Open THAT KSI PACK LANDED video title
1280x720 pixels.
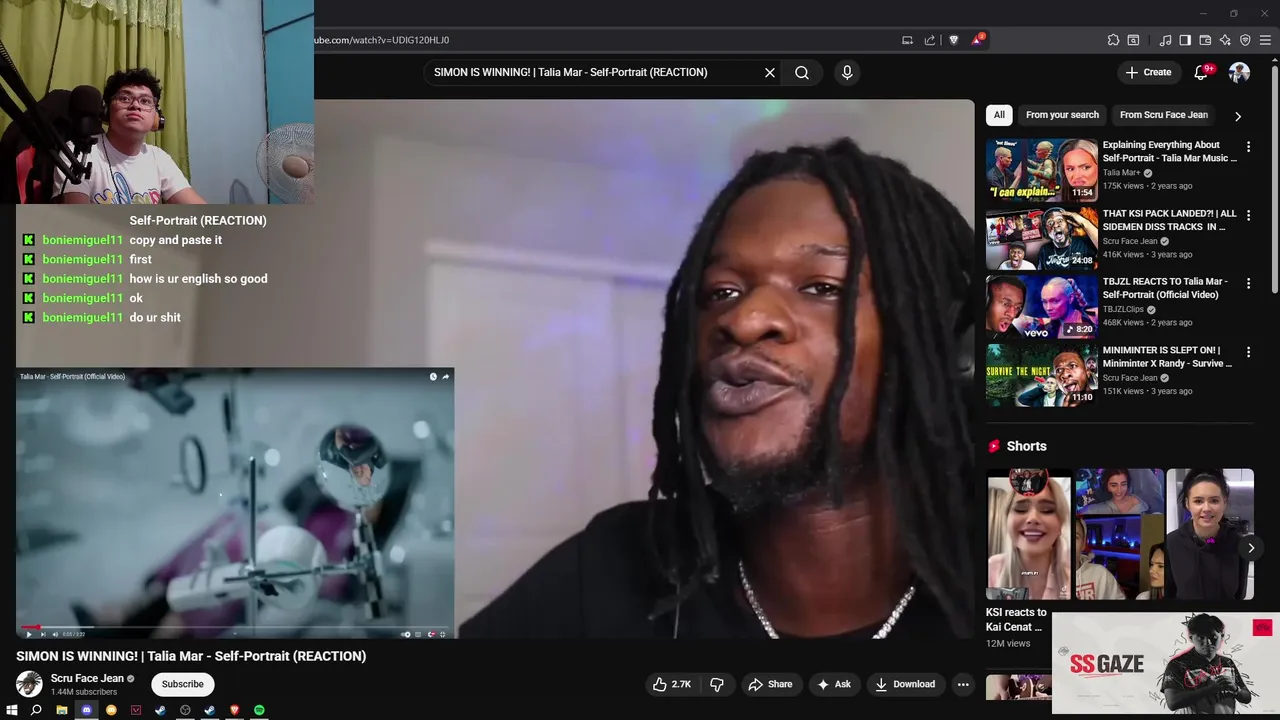[1169, 220]
